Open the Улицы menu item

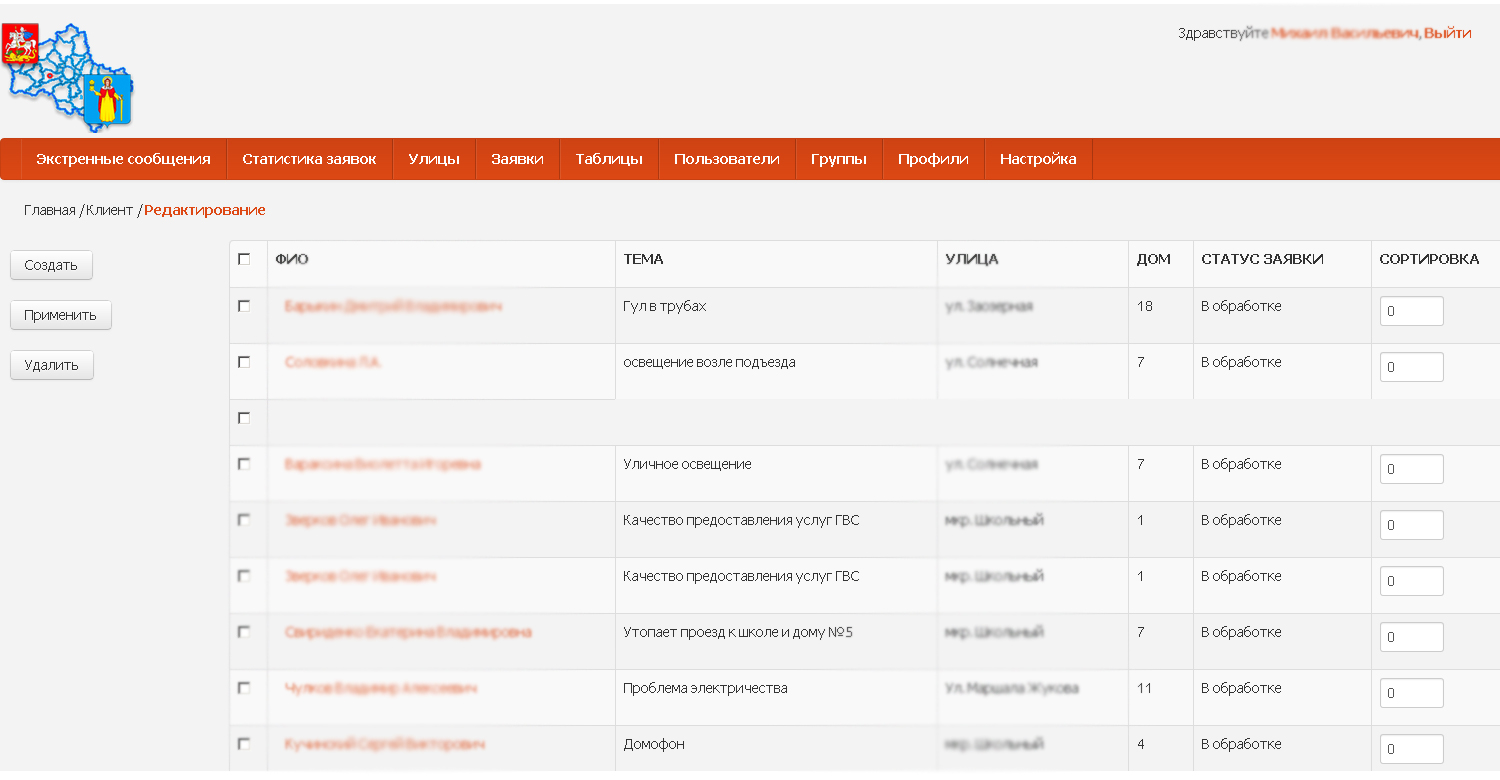click(x=434, y=159)
